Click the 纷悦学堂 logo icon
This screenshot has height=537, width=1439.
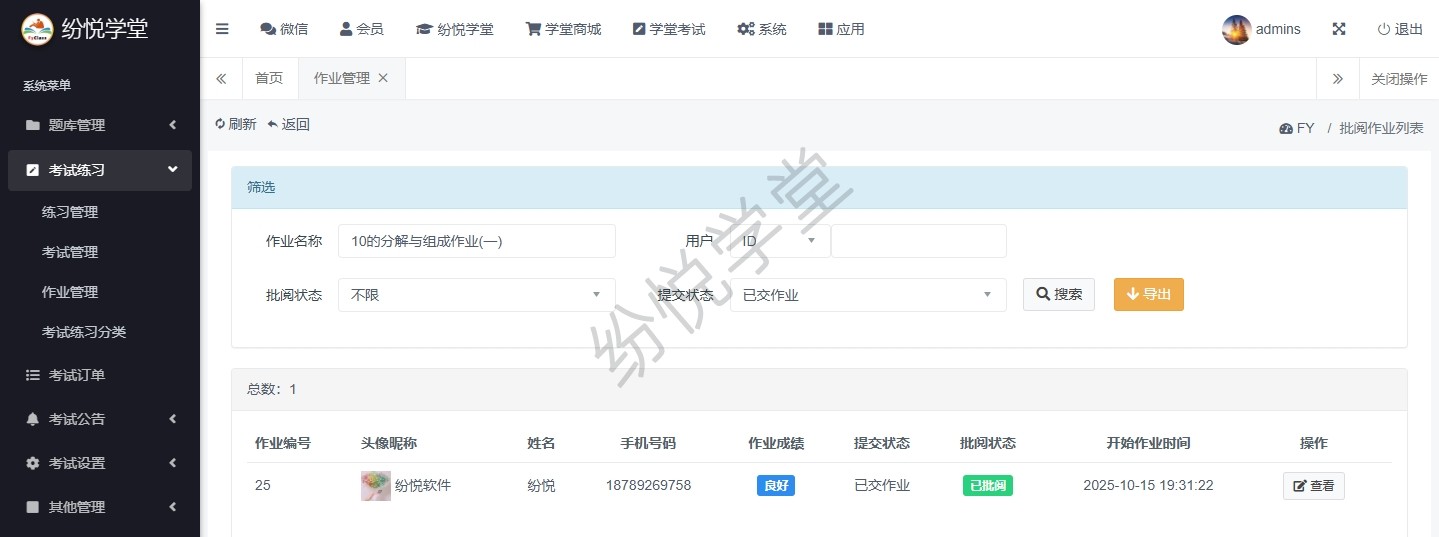point(38,29)
